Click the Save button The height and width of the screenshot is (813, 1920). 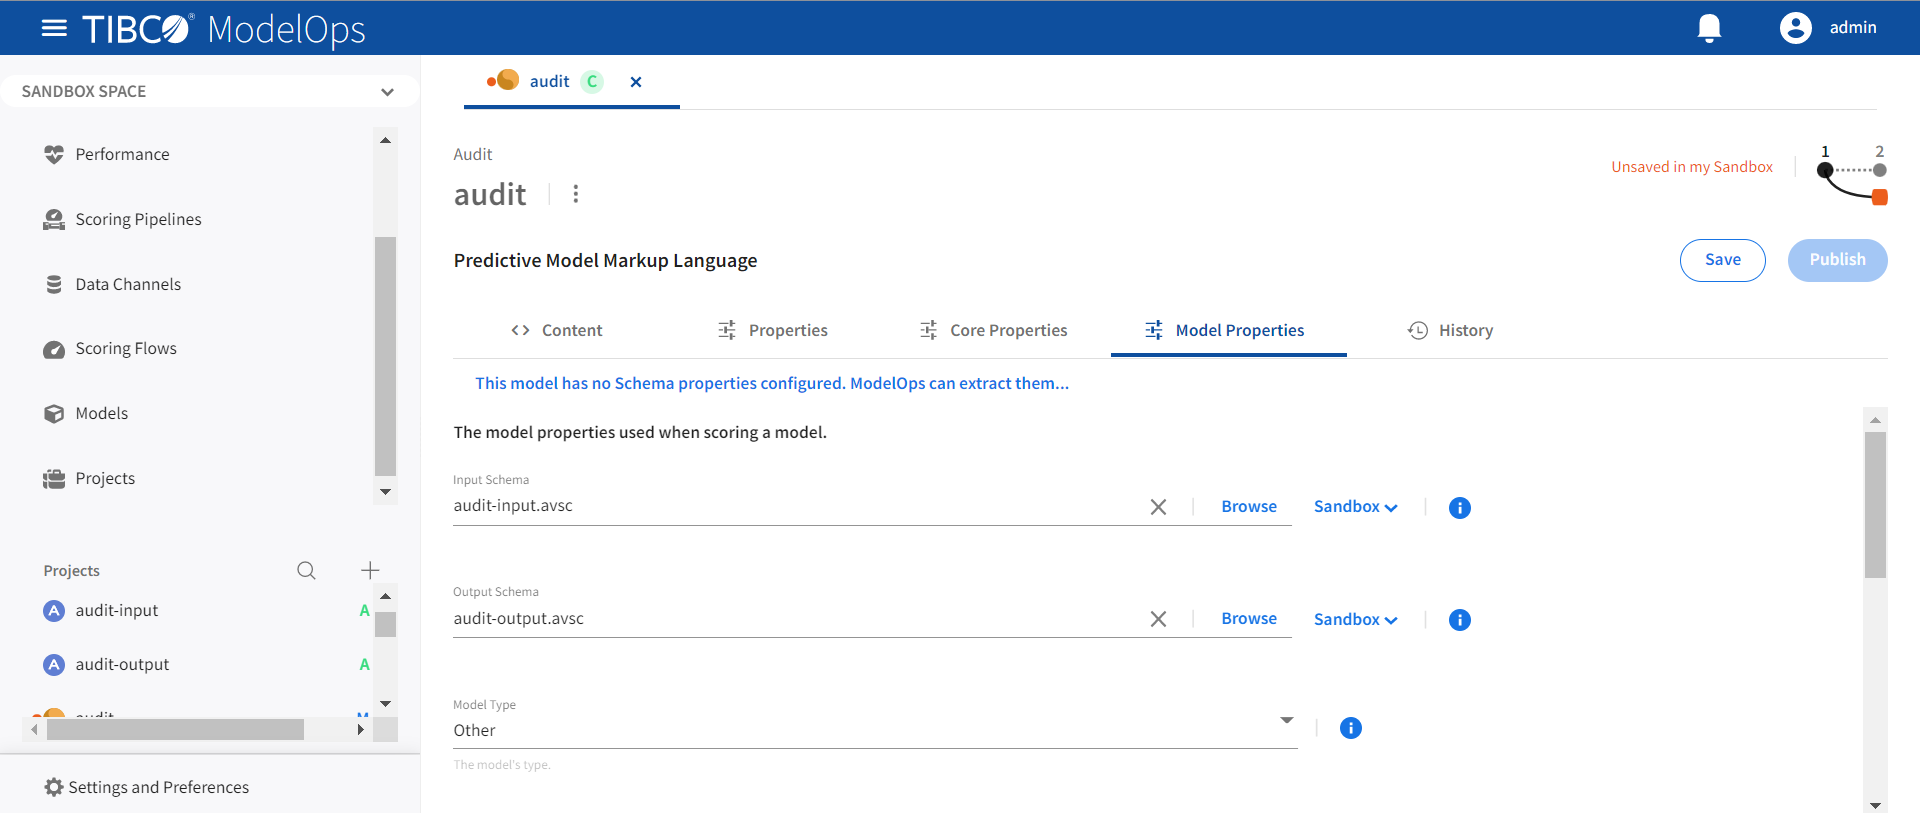coord(1722,260)
